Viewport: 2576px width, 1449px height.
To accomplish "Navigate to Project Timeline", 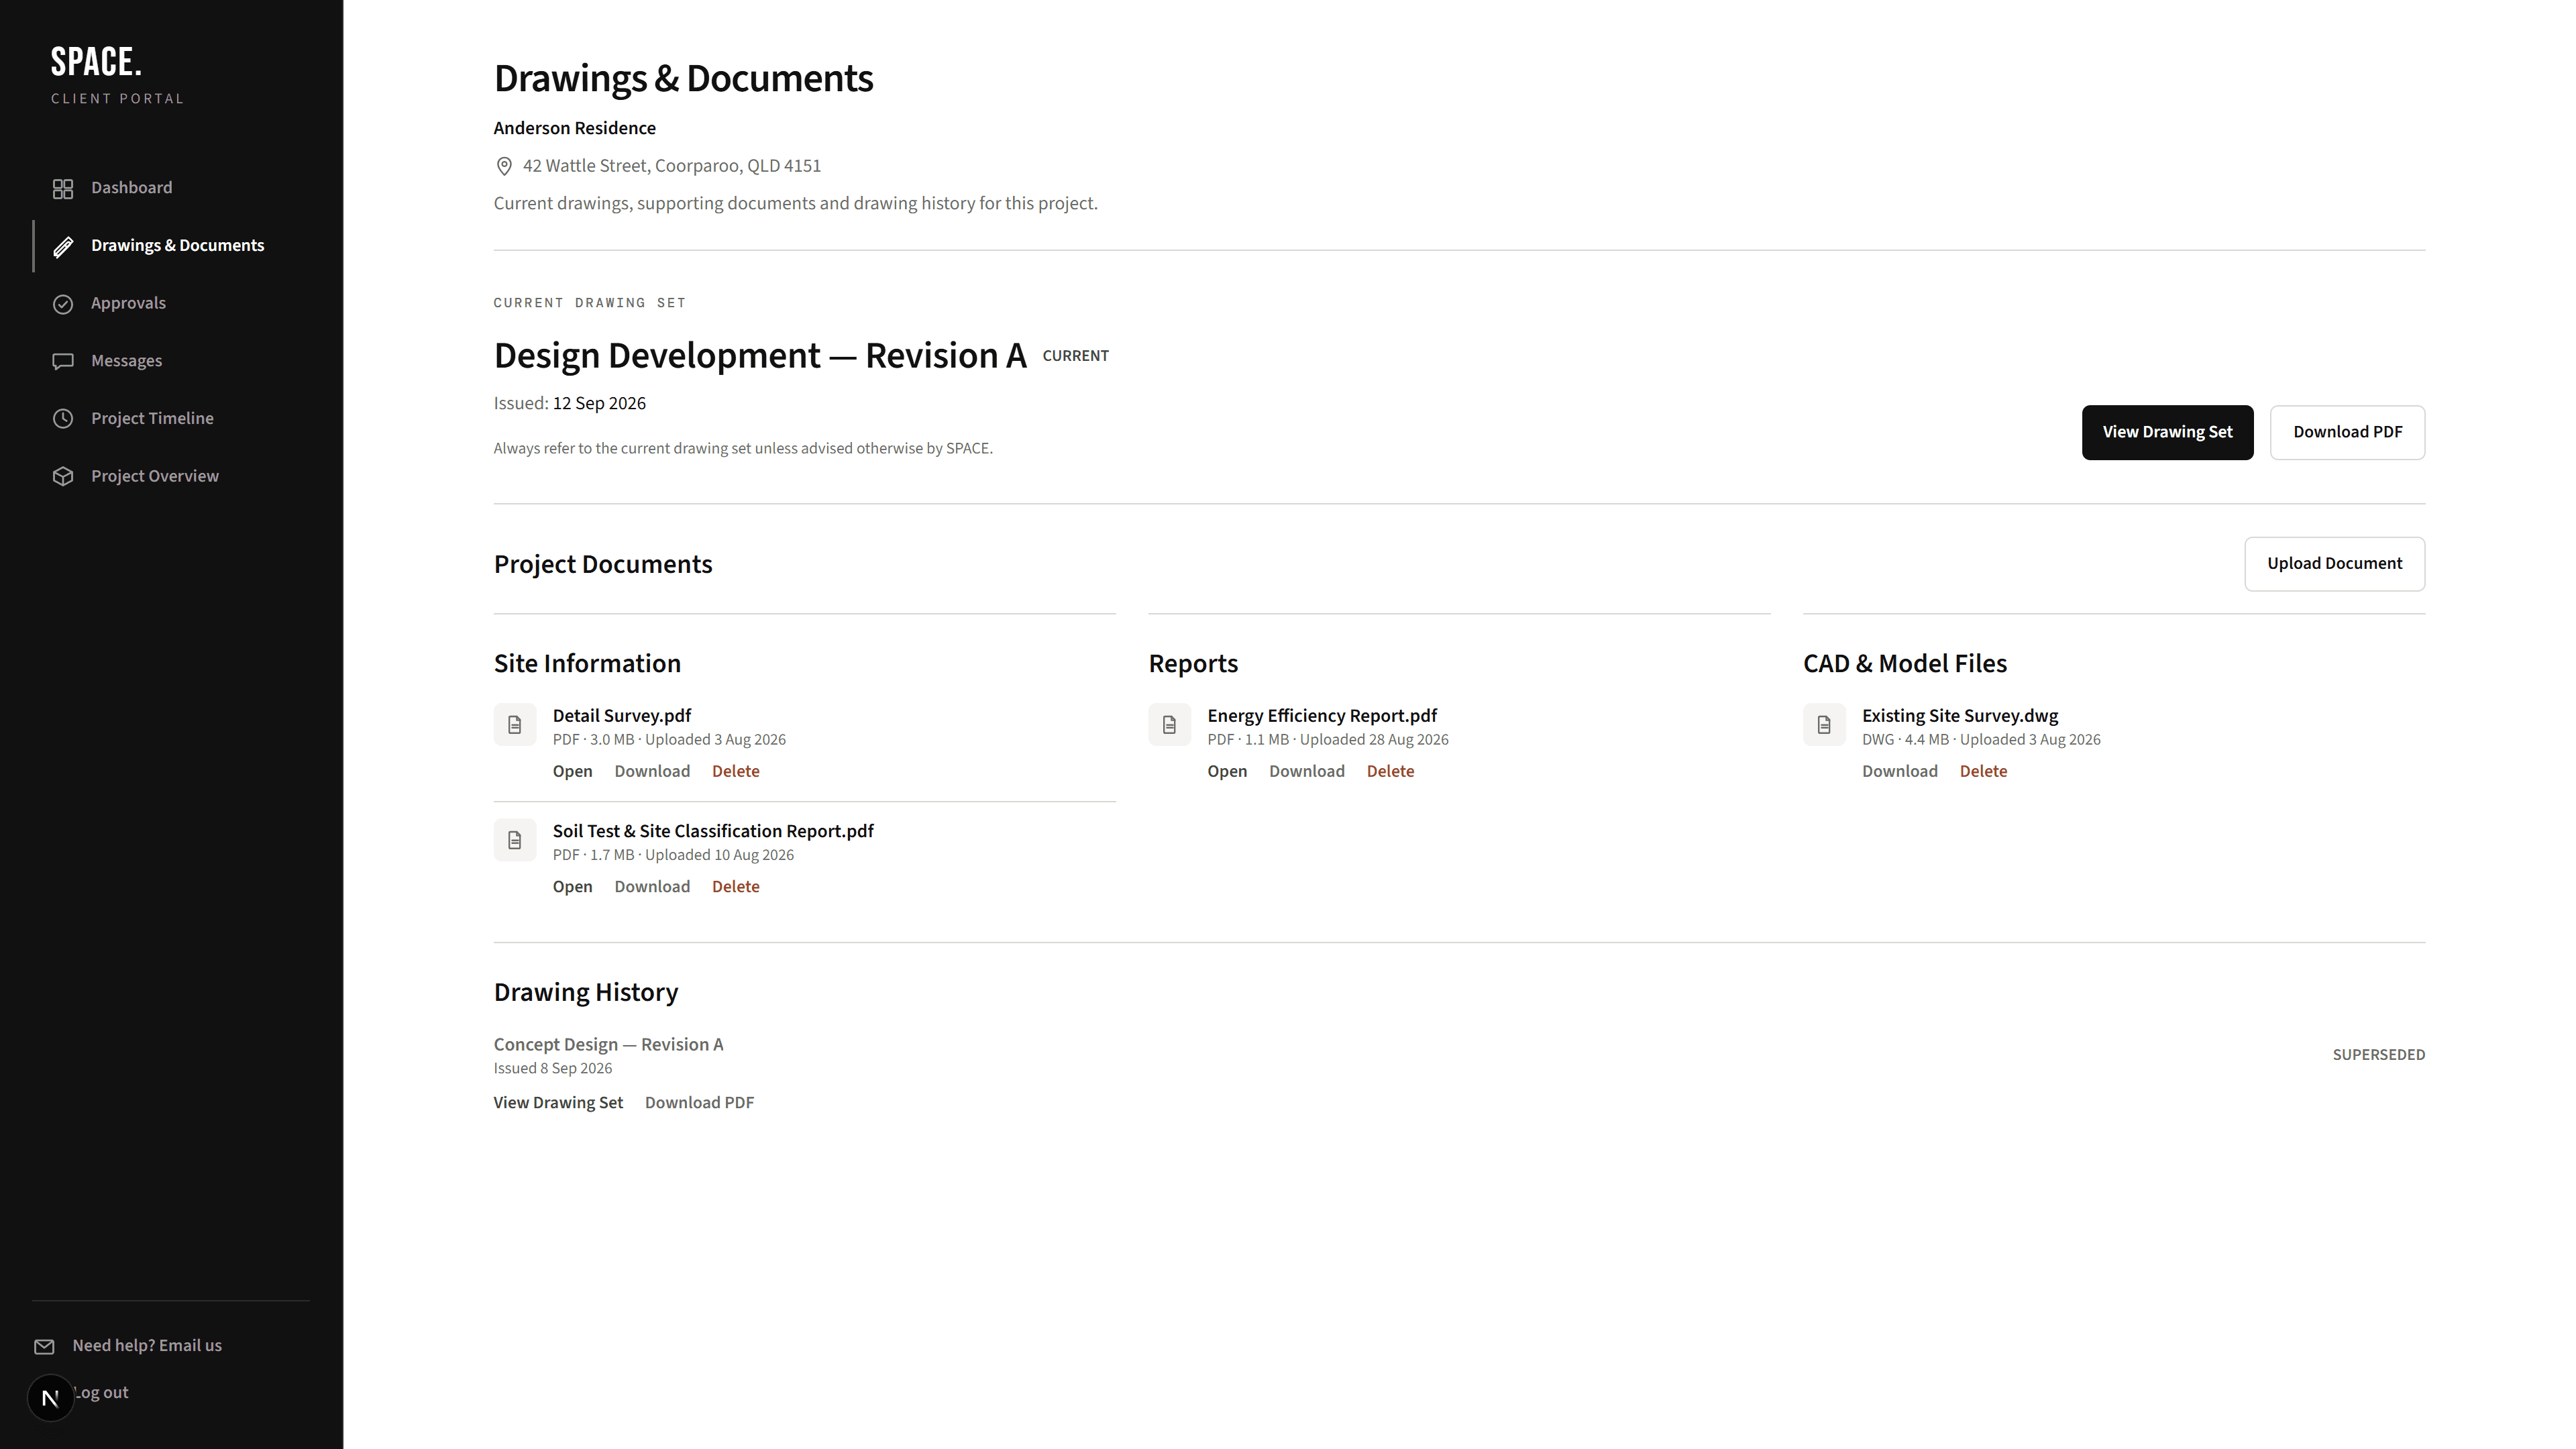I will click(x=152, y=418).
